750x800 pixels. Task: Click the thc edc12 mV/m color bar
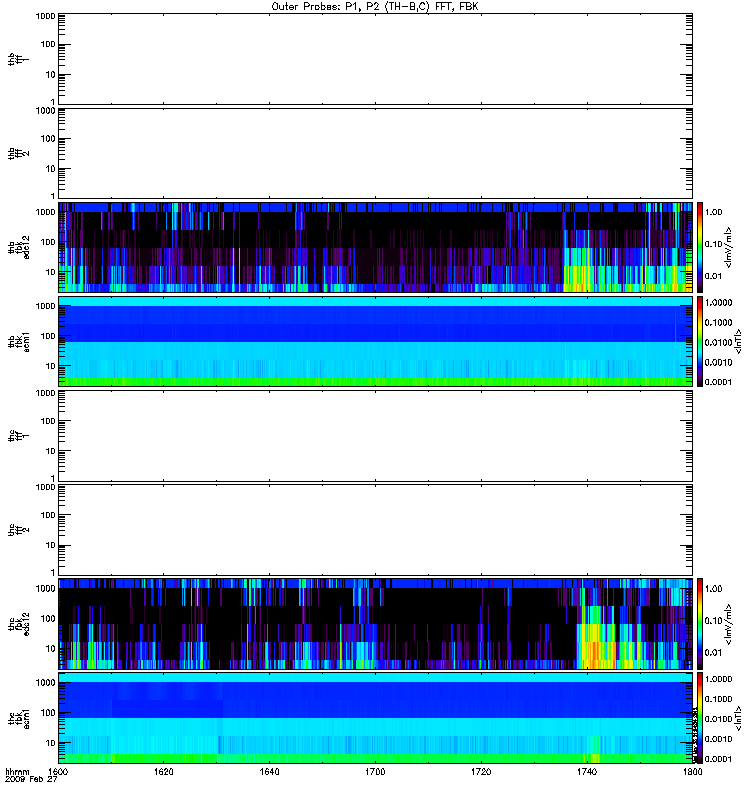pyautogui.click(x=700, y=623)
